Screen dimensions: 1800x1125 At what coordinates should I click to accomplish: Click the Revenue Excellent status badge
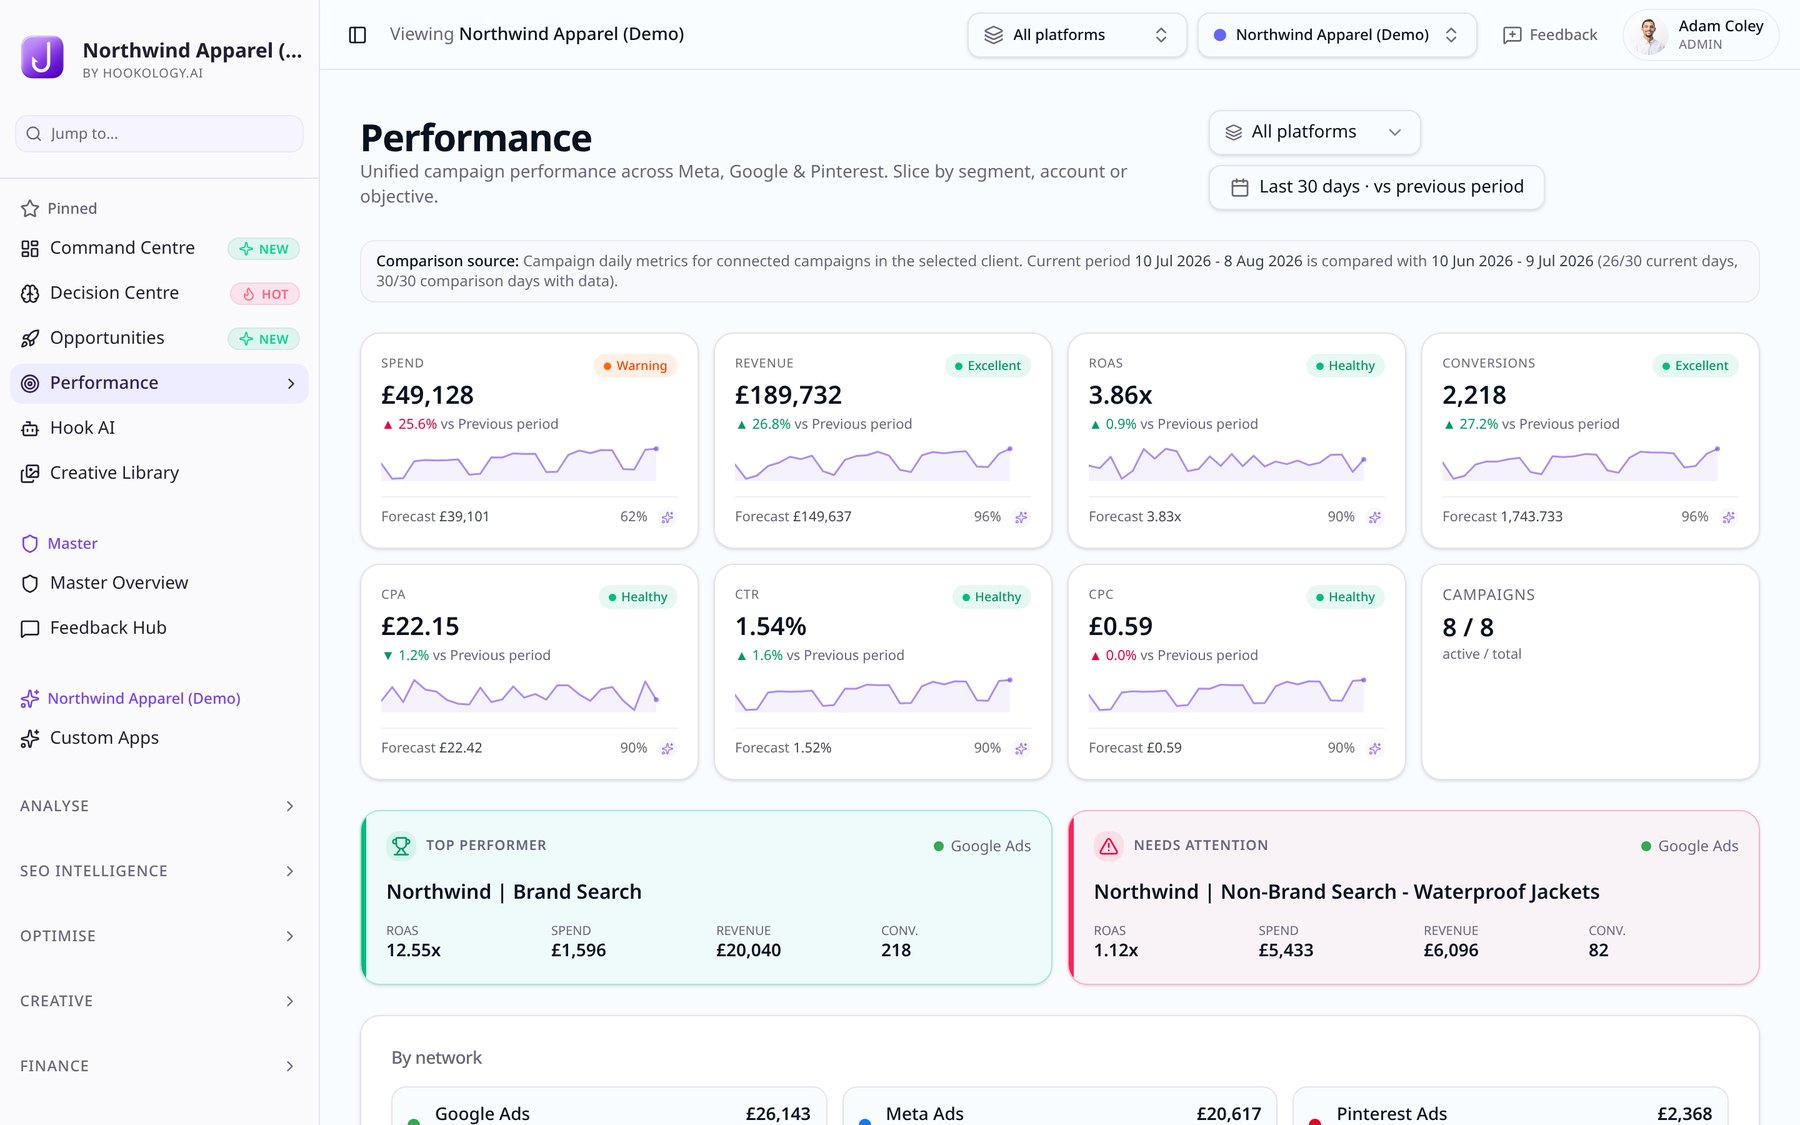tap(988, 366)
